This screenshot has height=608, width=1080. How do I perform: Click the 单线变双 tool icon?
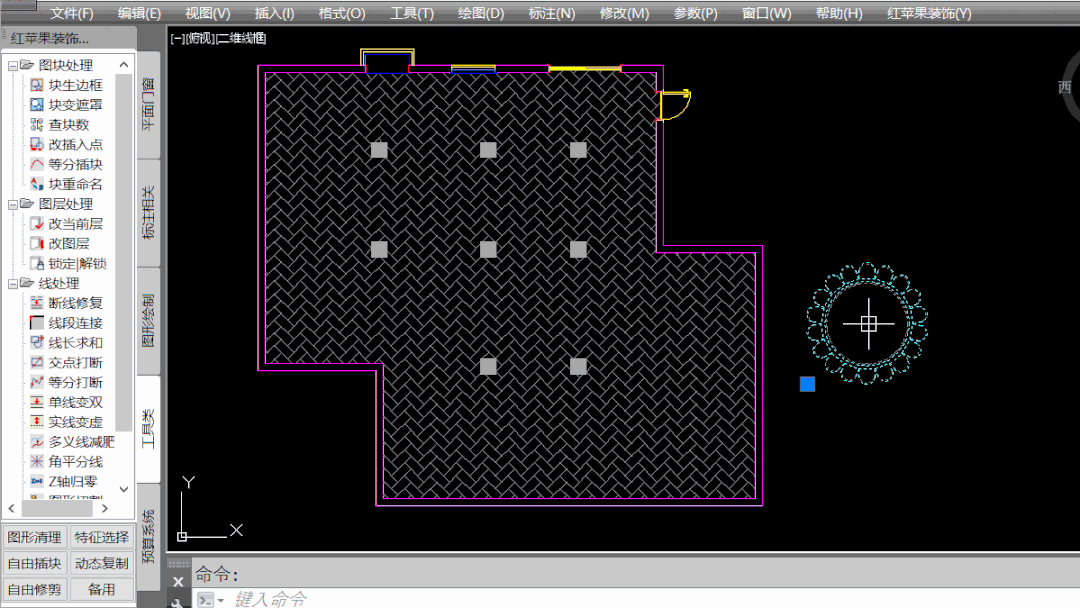37,402
